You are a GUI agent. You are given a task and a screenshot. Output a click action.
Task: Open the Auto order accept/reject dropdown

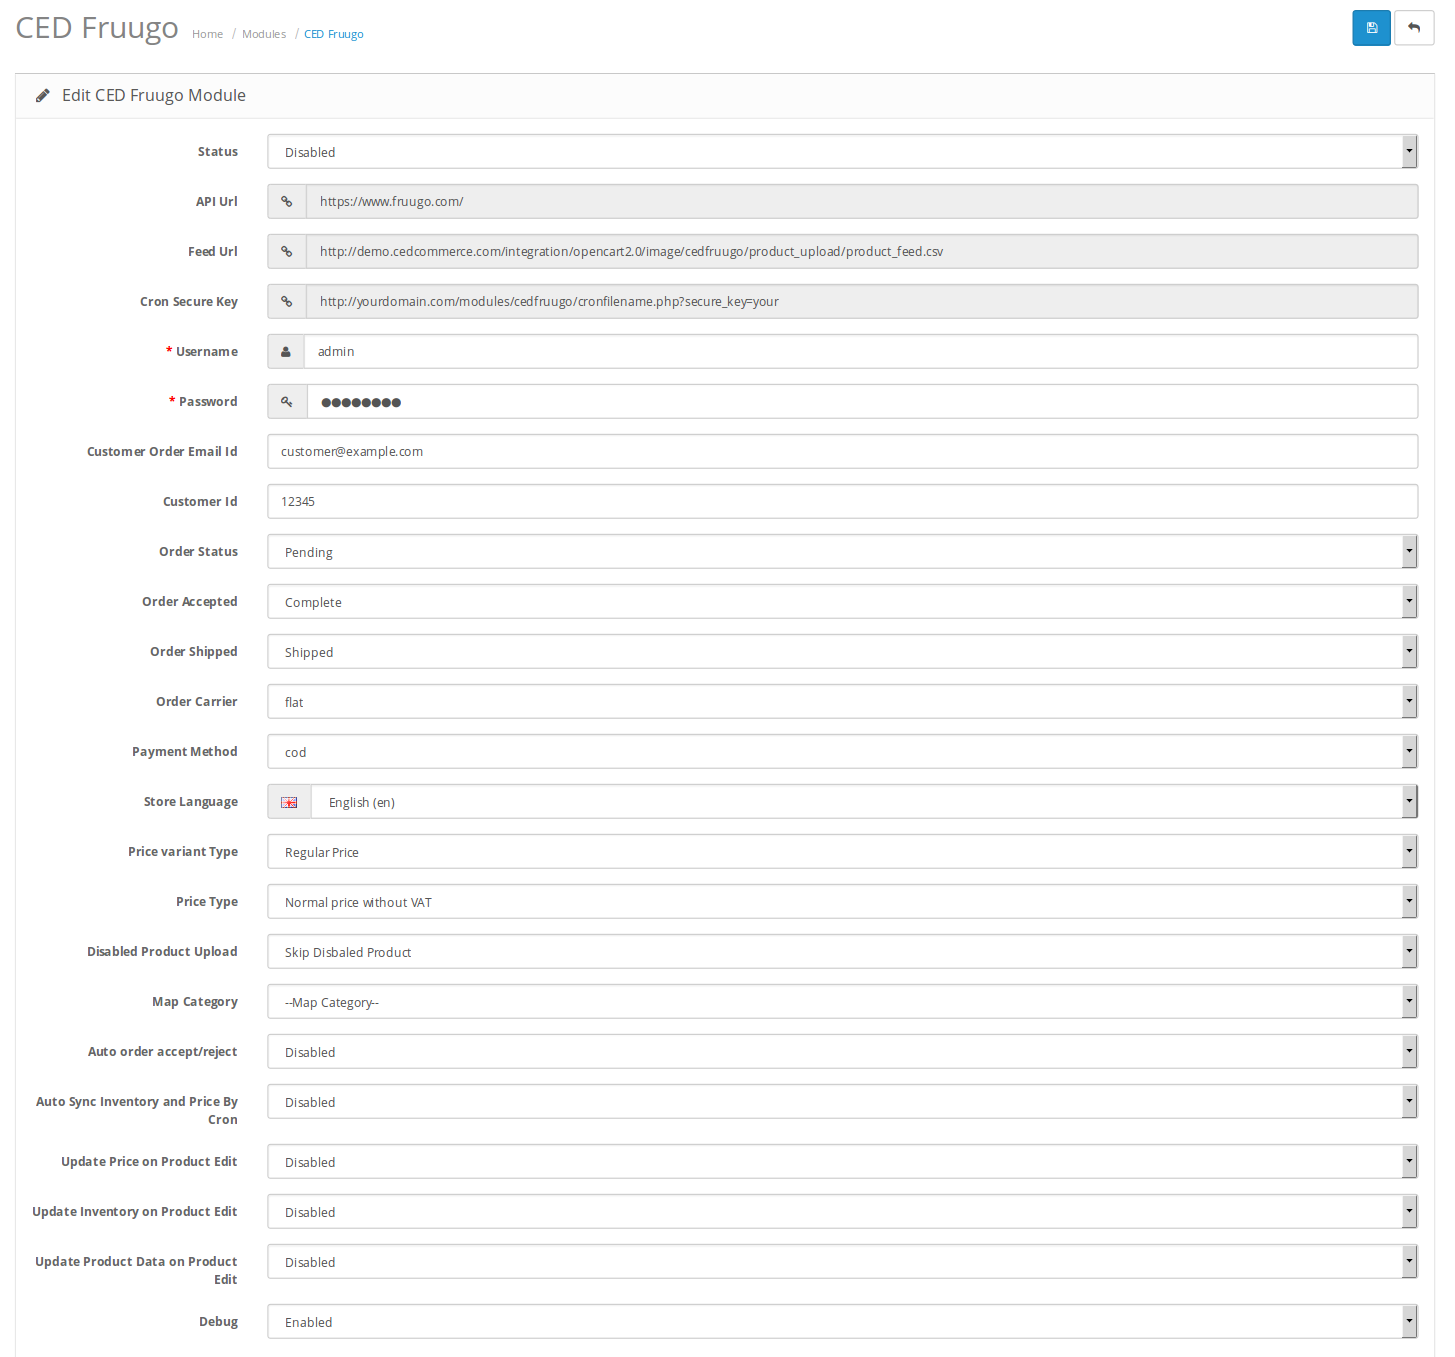coord(842,1051)
